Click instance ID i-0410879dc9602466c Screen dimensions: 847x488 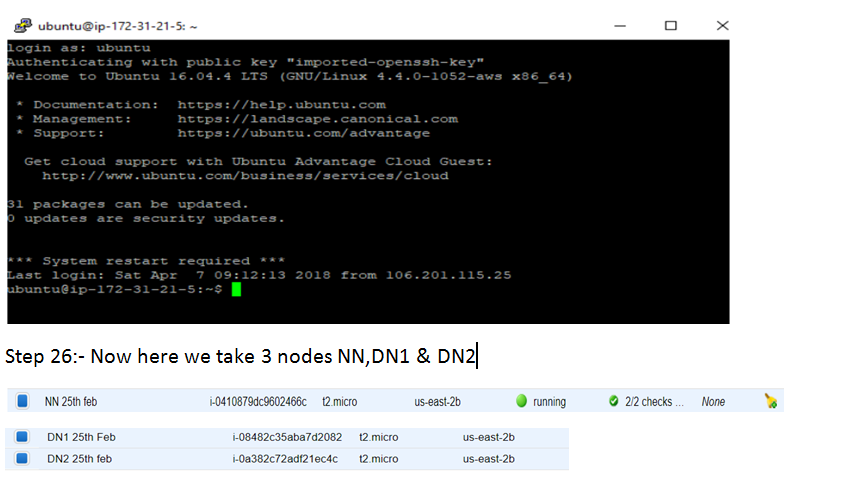pos(258,402)
